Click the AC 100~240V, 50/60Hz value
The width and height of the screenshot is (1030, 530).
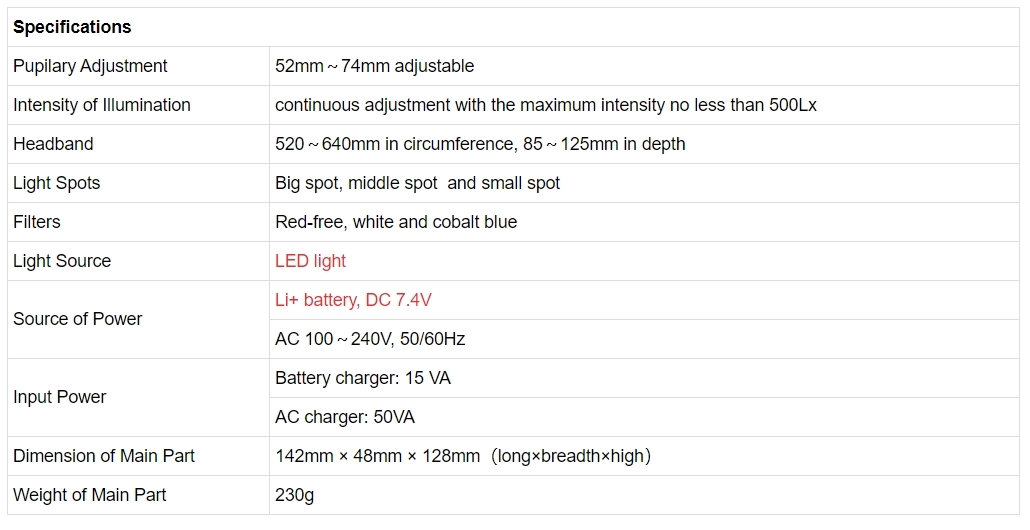(x=370, y=339)
